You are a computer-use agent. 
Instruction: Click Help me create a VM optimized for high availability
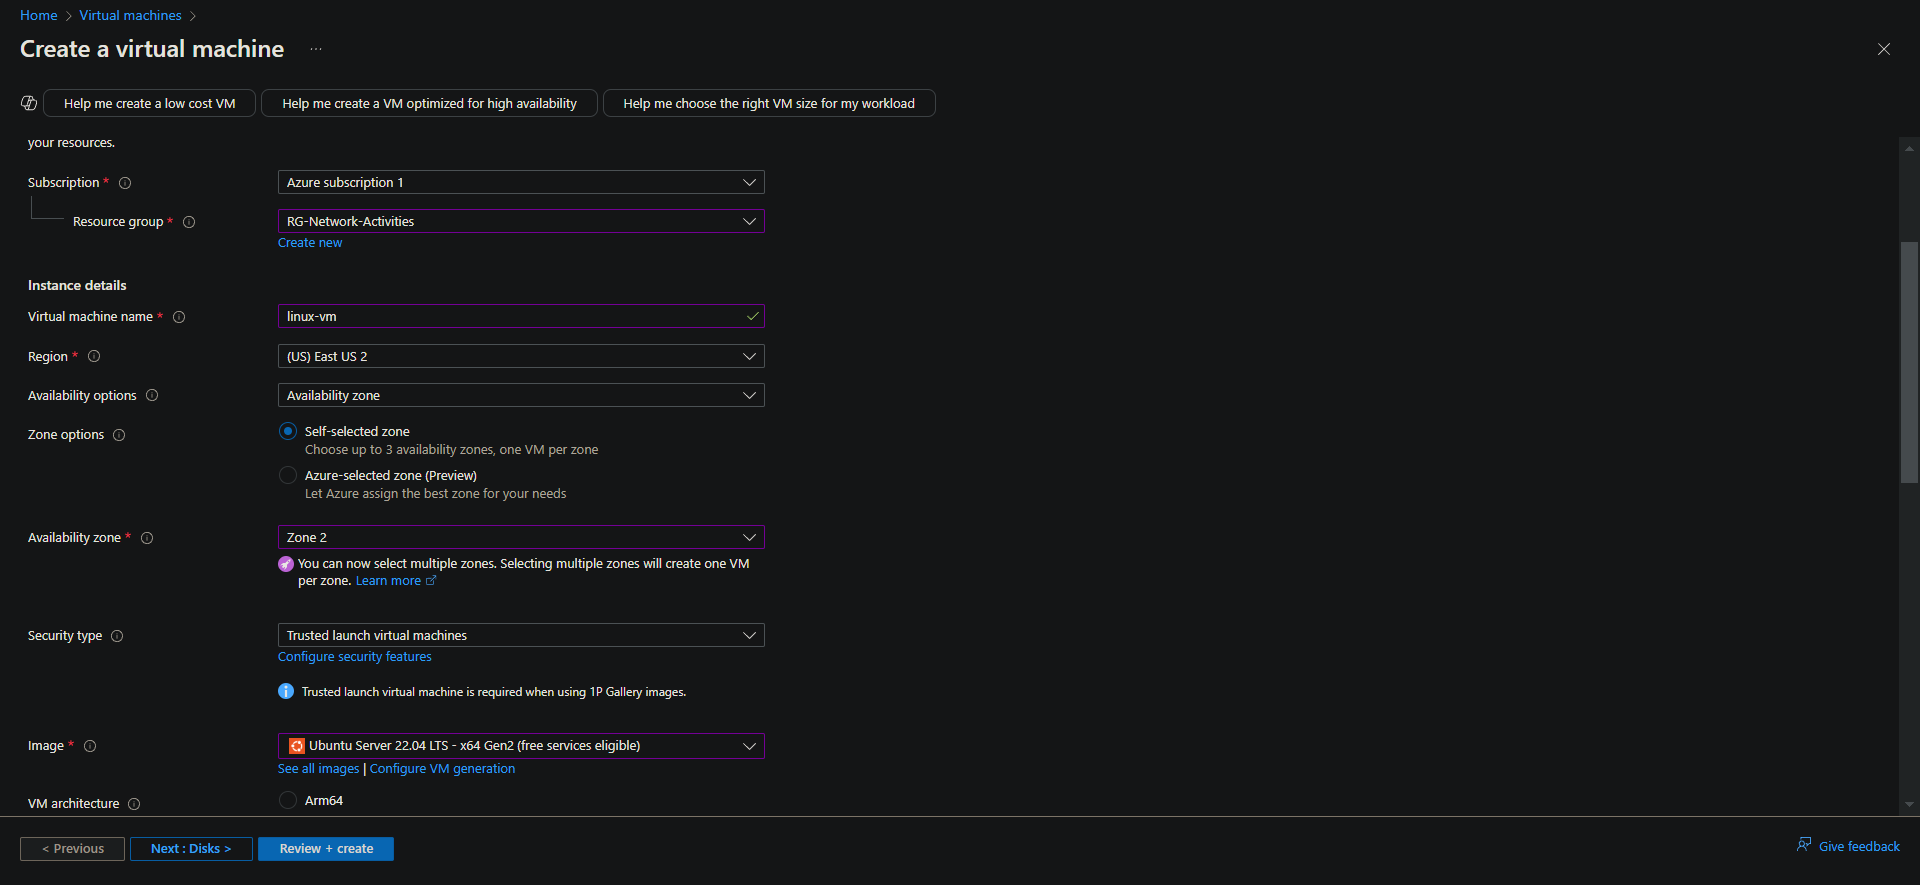coord(430,103)
